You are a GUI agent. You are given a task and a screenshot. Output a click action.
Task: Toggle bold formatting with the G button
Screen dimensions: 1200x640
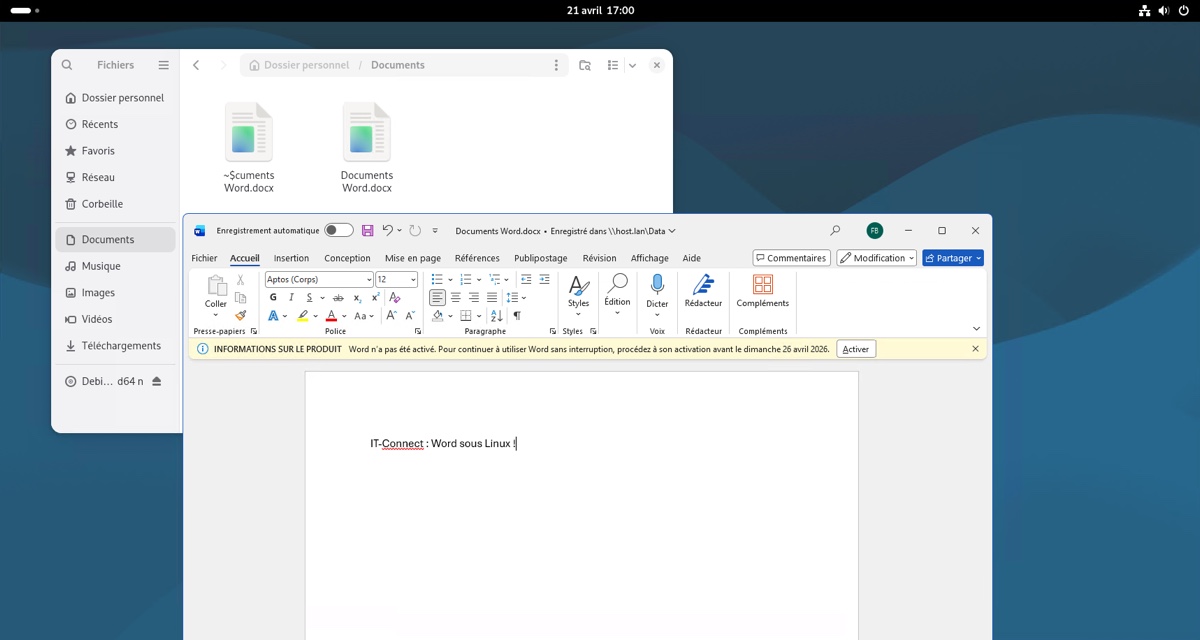[273, 298]
